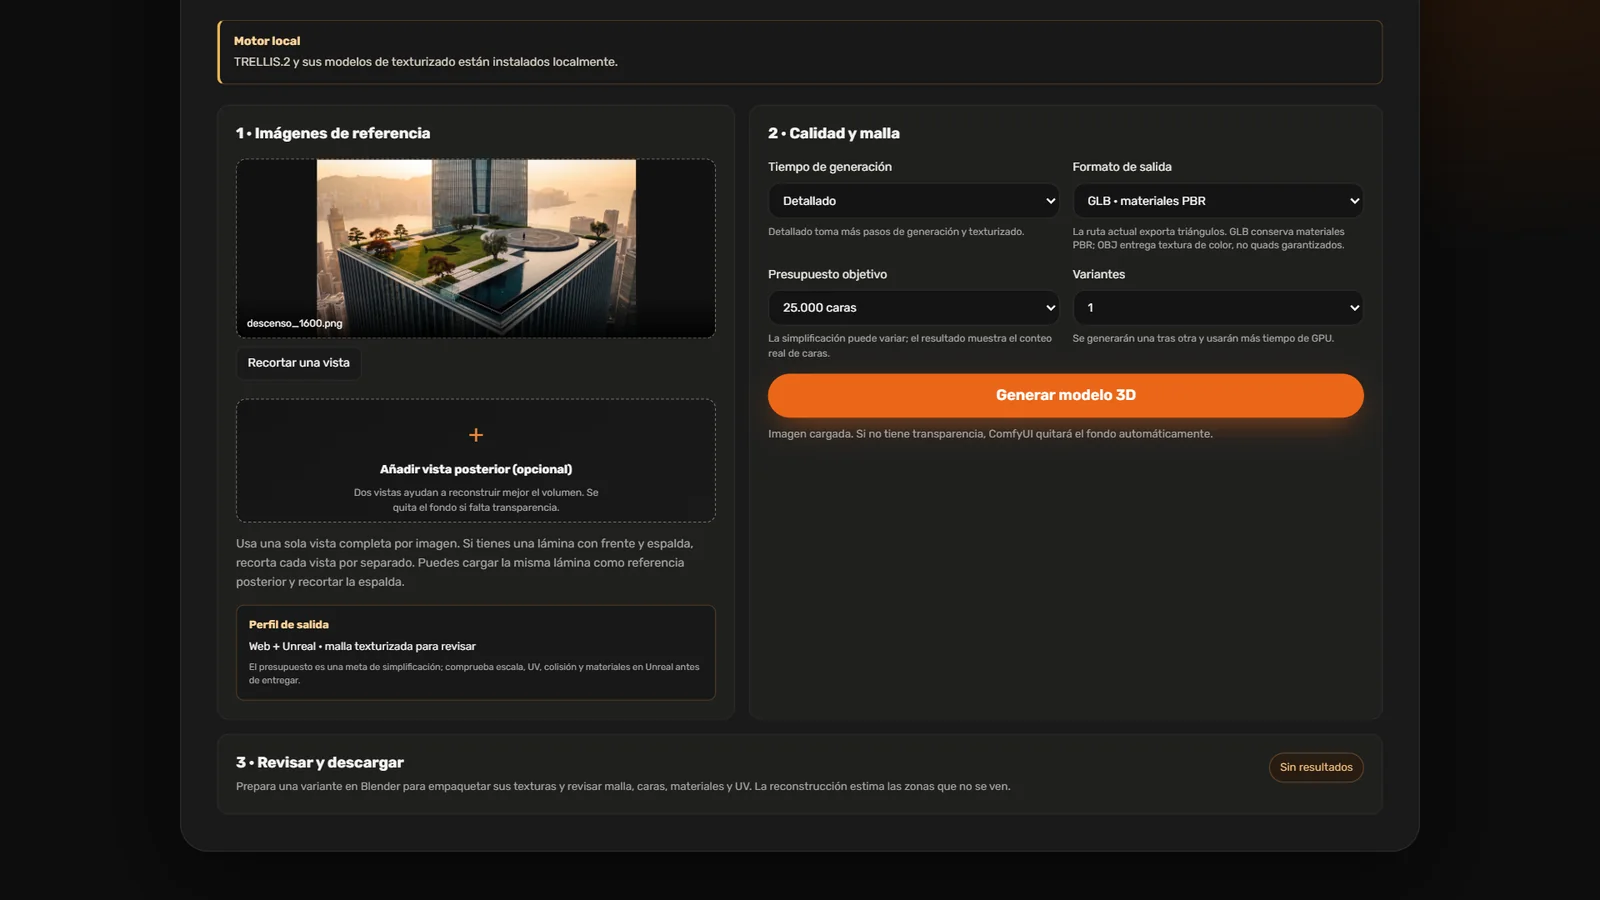The width and height of the screenshot is (1600, 900).
Task: Click the descenso_1600.png file name label
Action: [294, 323]
